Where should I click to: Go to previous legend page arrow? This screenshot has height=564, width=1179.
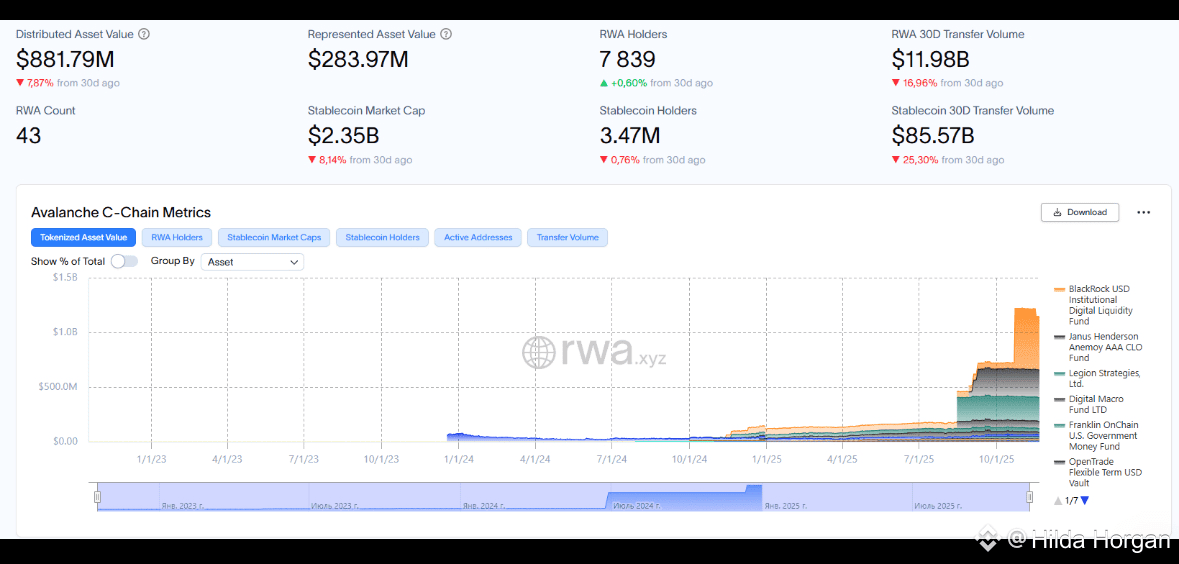[x=1058, y=500]
